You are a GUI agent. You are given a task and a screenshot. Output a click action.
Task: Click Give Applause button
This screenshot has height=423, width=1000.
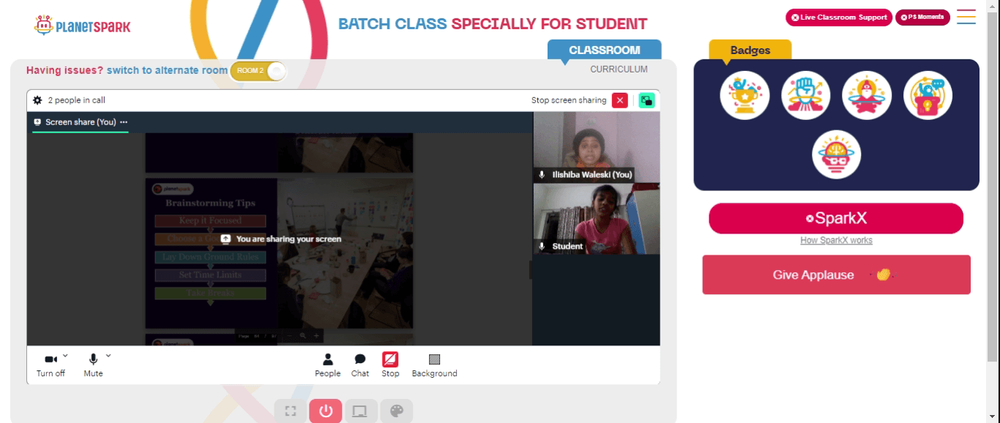(x=836, y=275)
